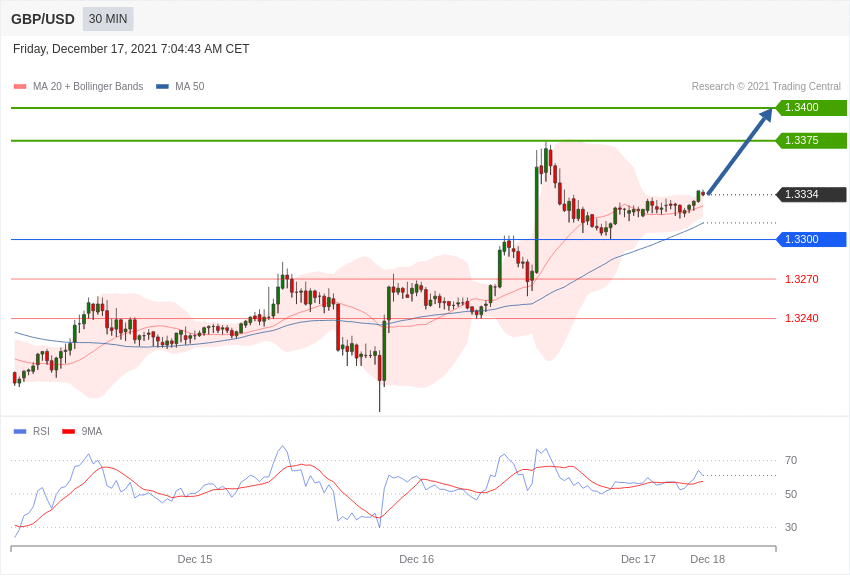Click the Dec 17 date axis marker
Image resolution: width=850 pixels, height=576 pixels.
pyautogui.click(x=638, y=559)
